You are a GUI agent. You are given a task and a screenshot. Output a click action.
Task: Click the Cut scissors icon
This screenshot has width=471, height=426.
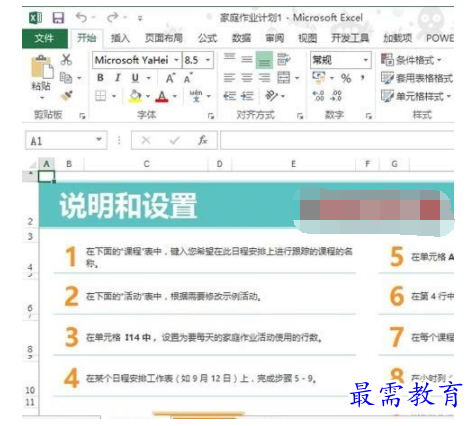[66, 60]
